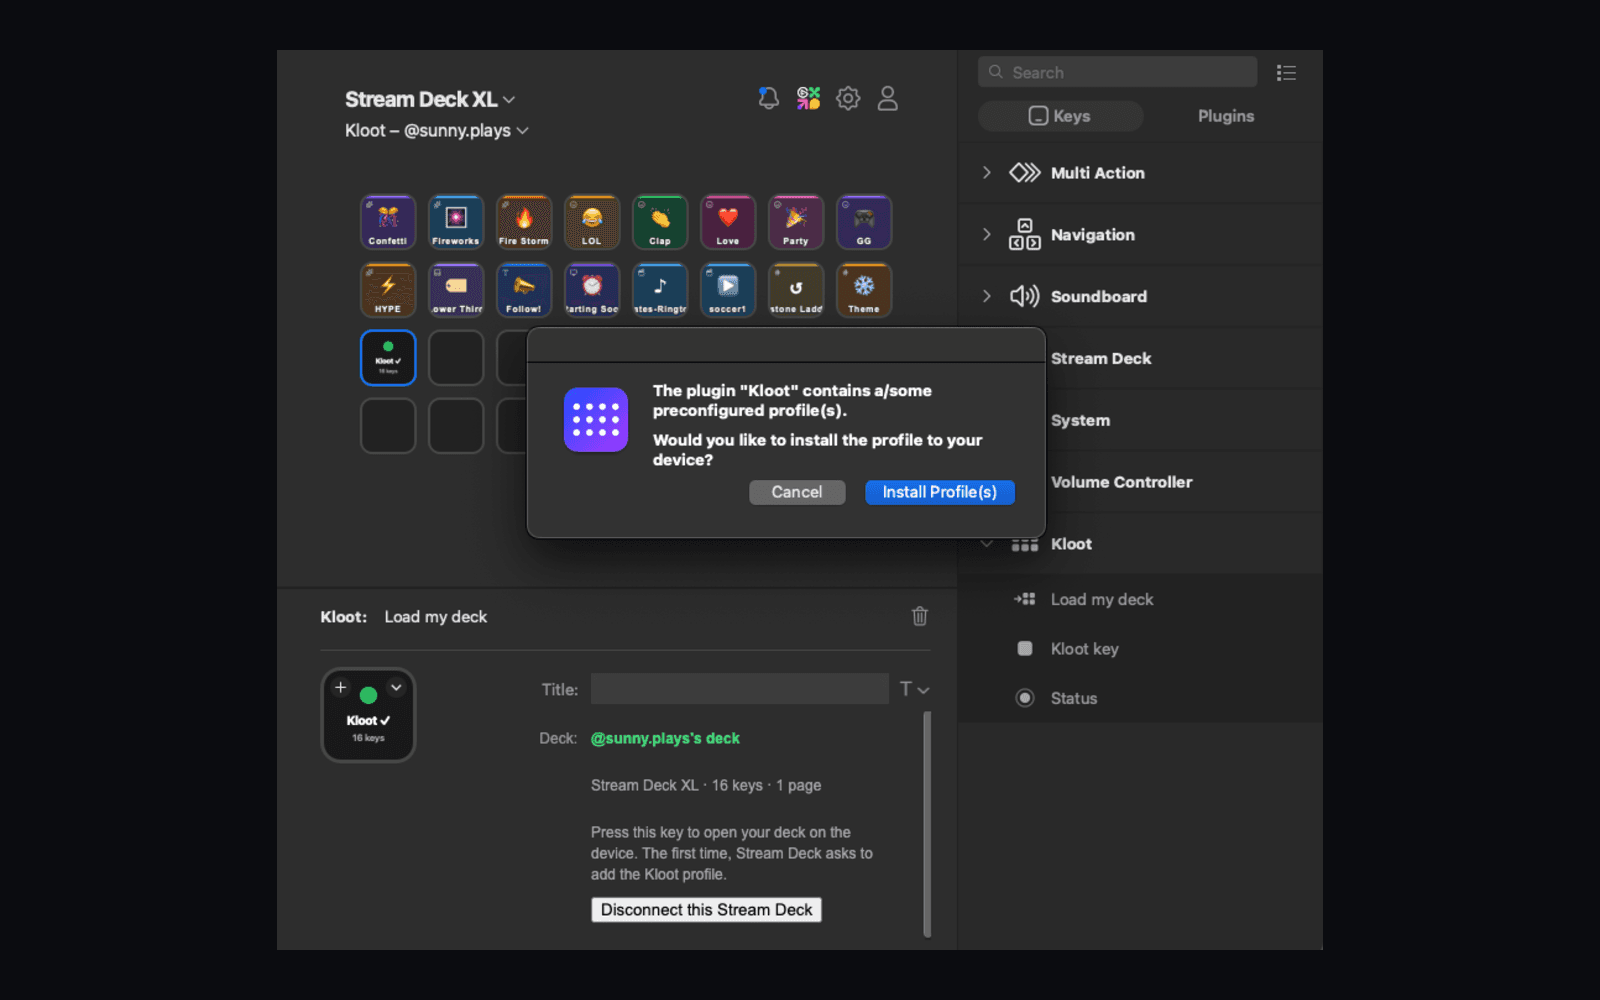
Task: Select the GG gamepad key
Action: pos(864,222)
